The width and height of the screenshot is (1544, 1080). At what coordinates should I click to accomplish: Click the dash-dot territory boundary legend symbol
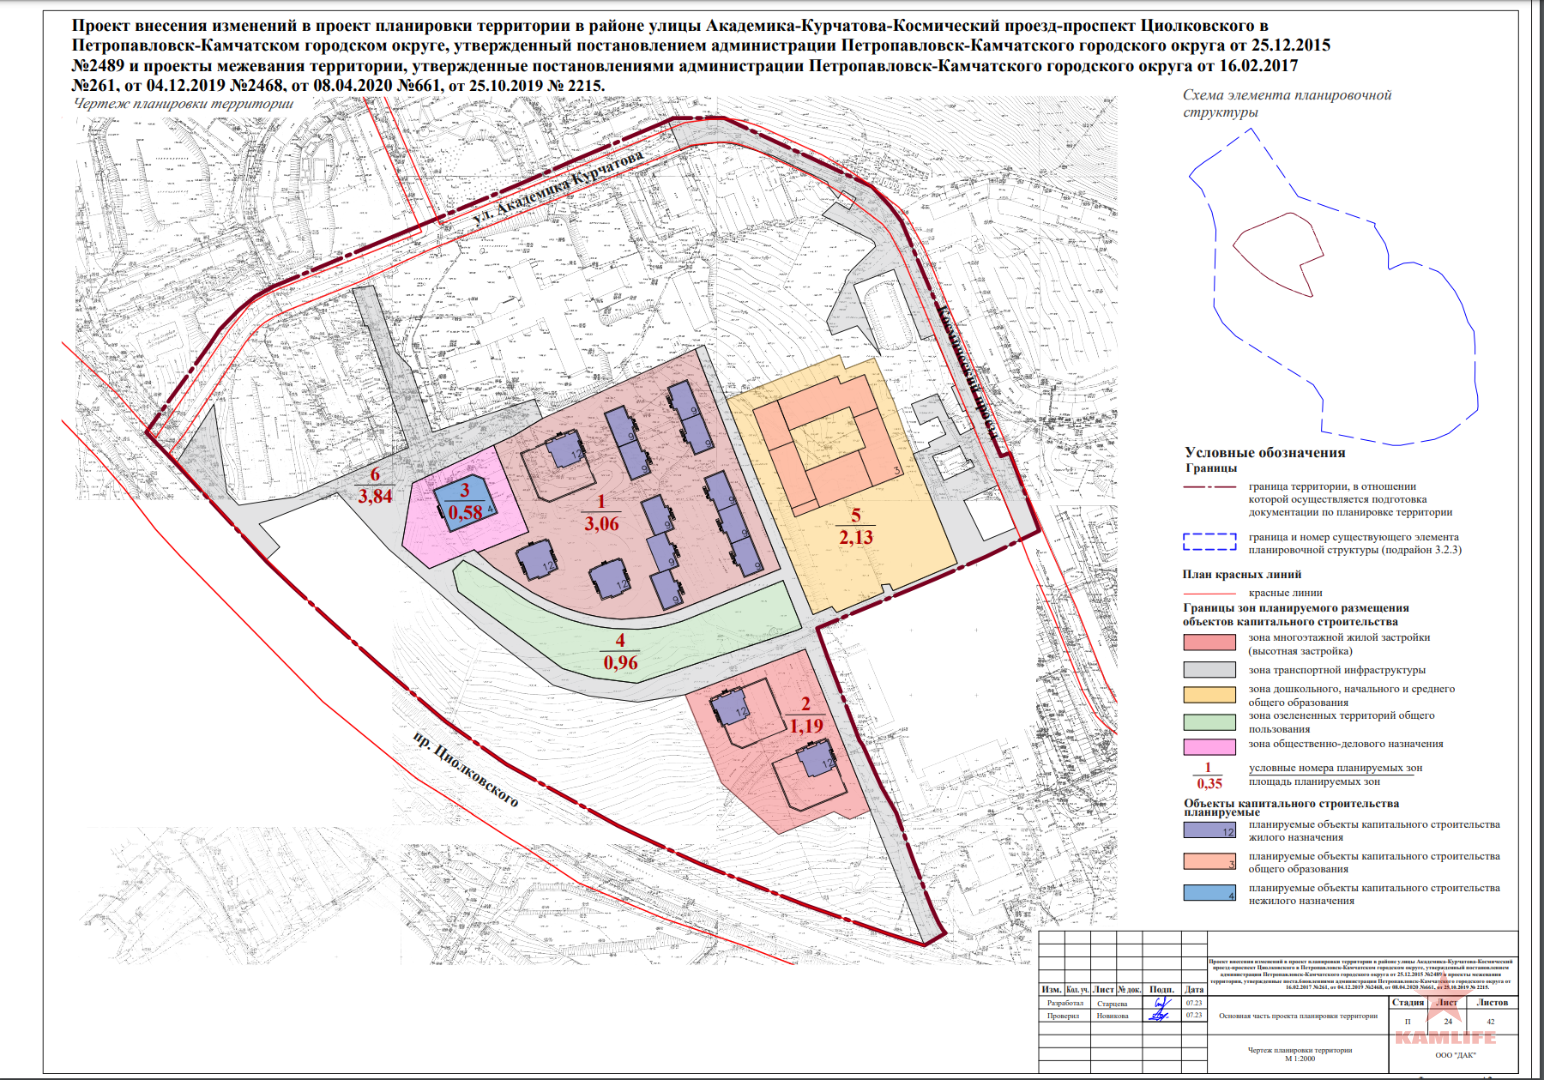point(1210,487)
